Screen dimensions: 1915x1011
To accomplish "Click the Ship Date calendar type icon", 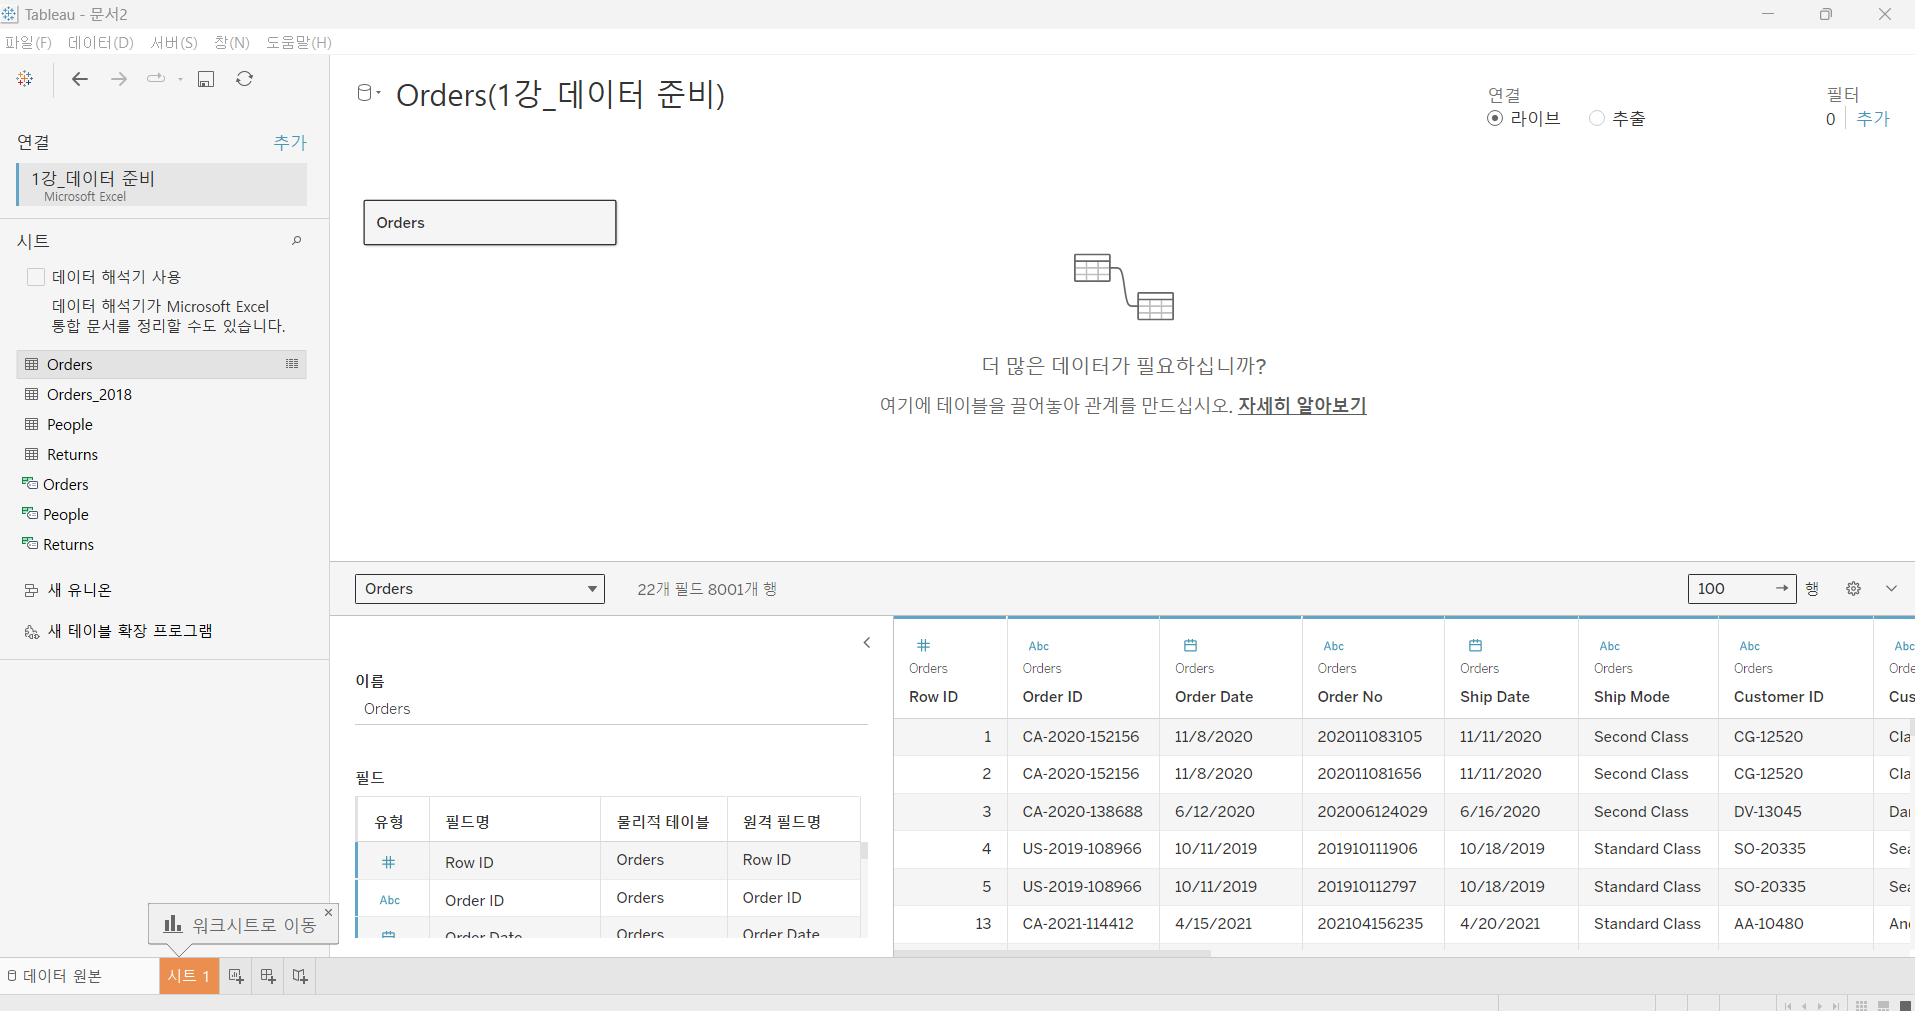I will pyautogui.click(x=1475, y=645).
